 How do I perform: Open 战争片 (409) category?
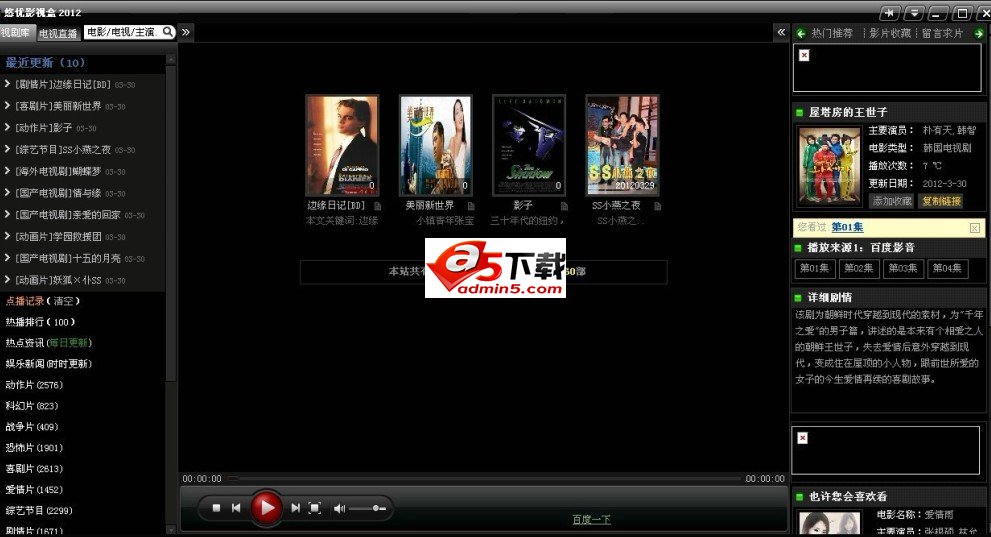(32, 426)
